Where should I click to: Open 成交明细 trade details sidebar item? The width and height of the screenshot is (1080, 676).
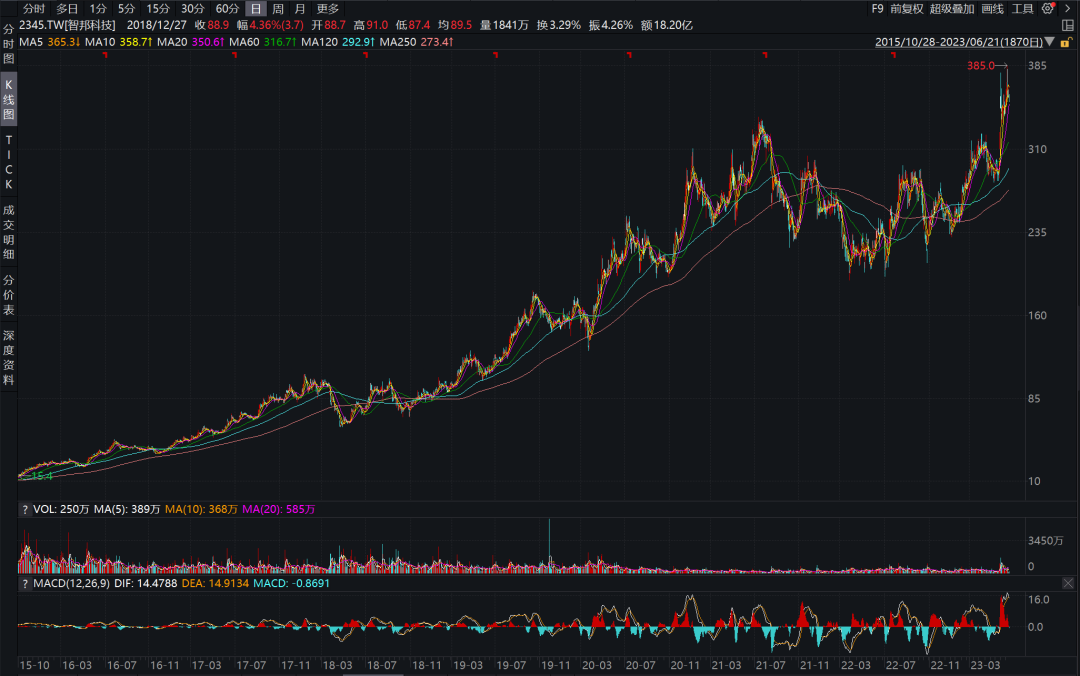8,232
